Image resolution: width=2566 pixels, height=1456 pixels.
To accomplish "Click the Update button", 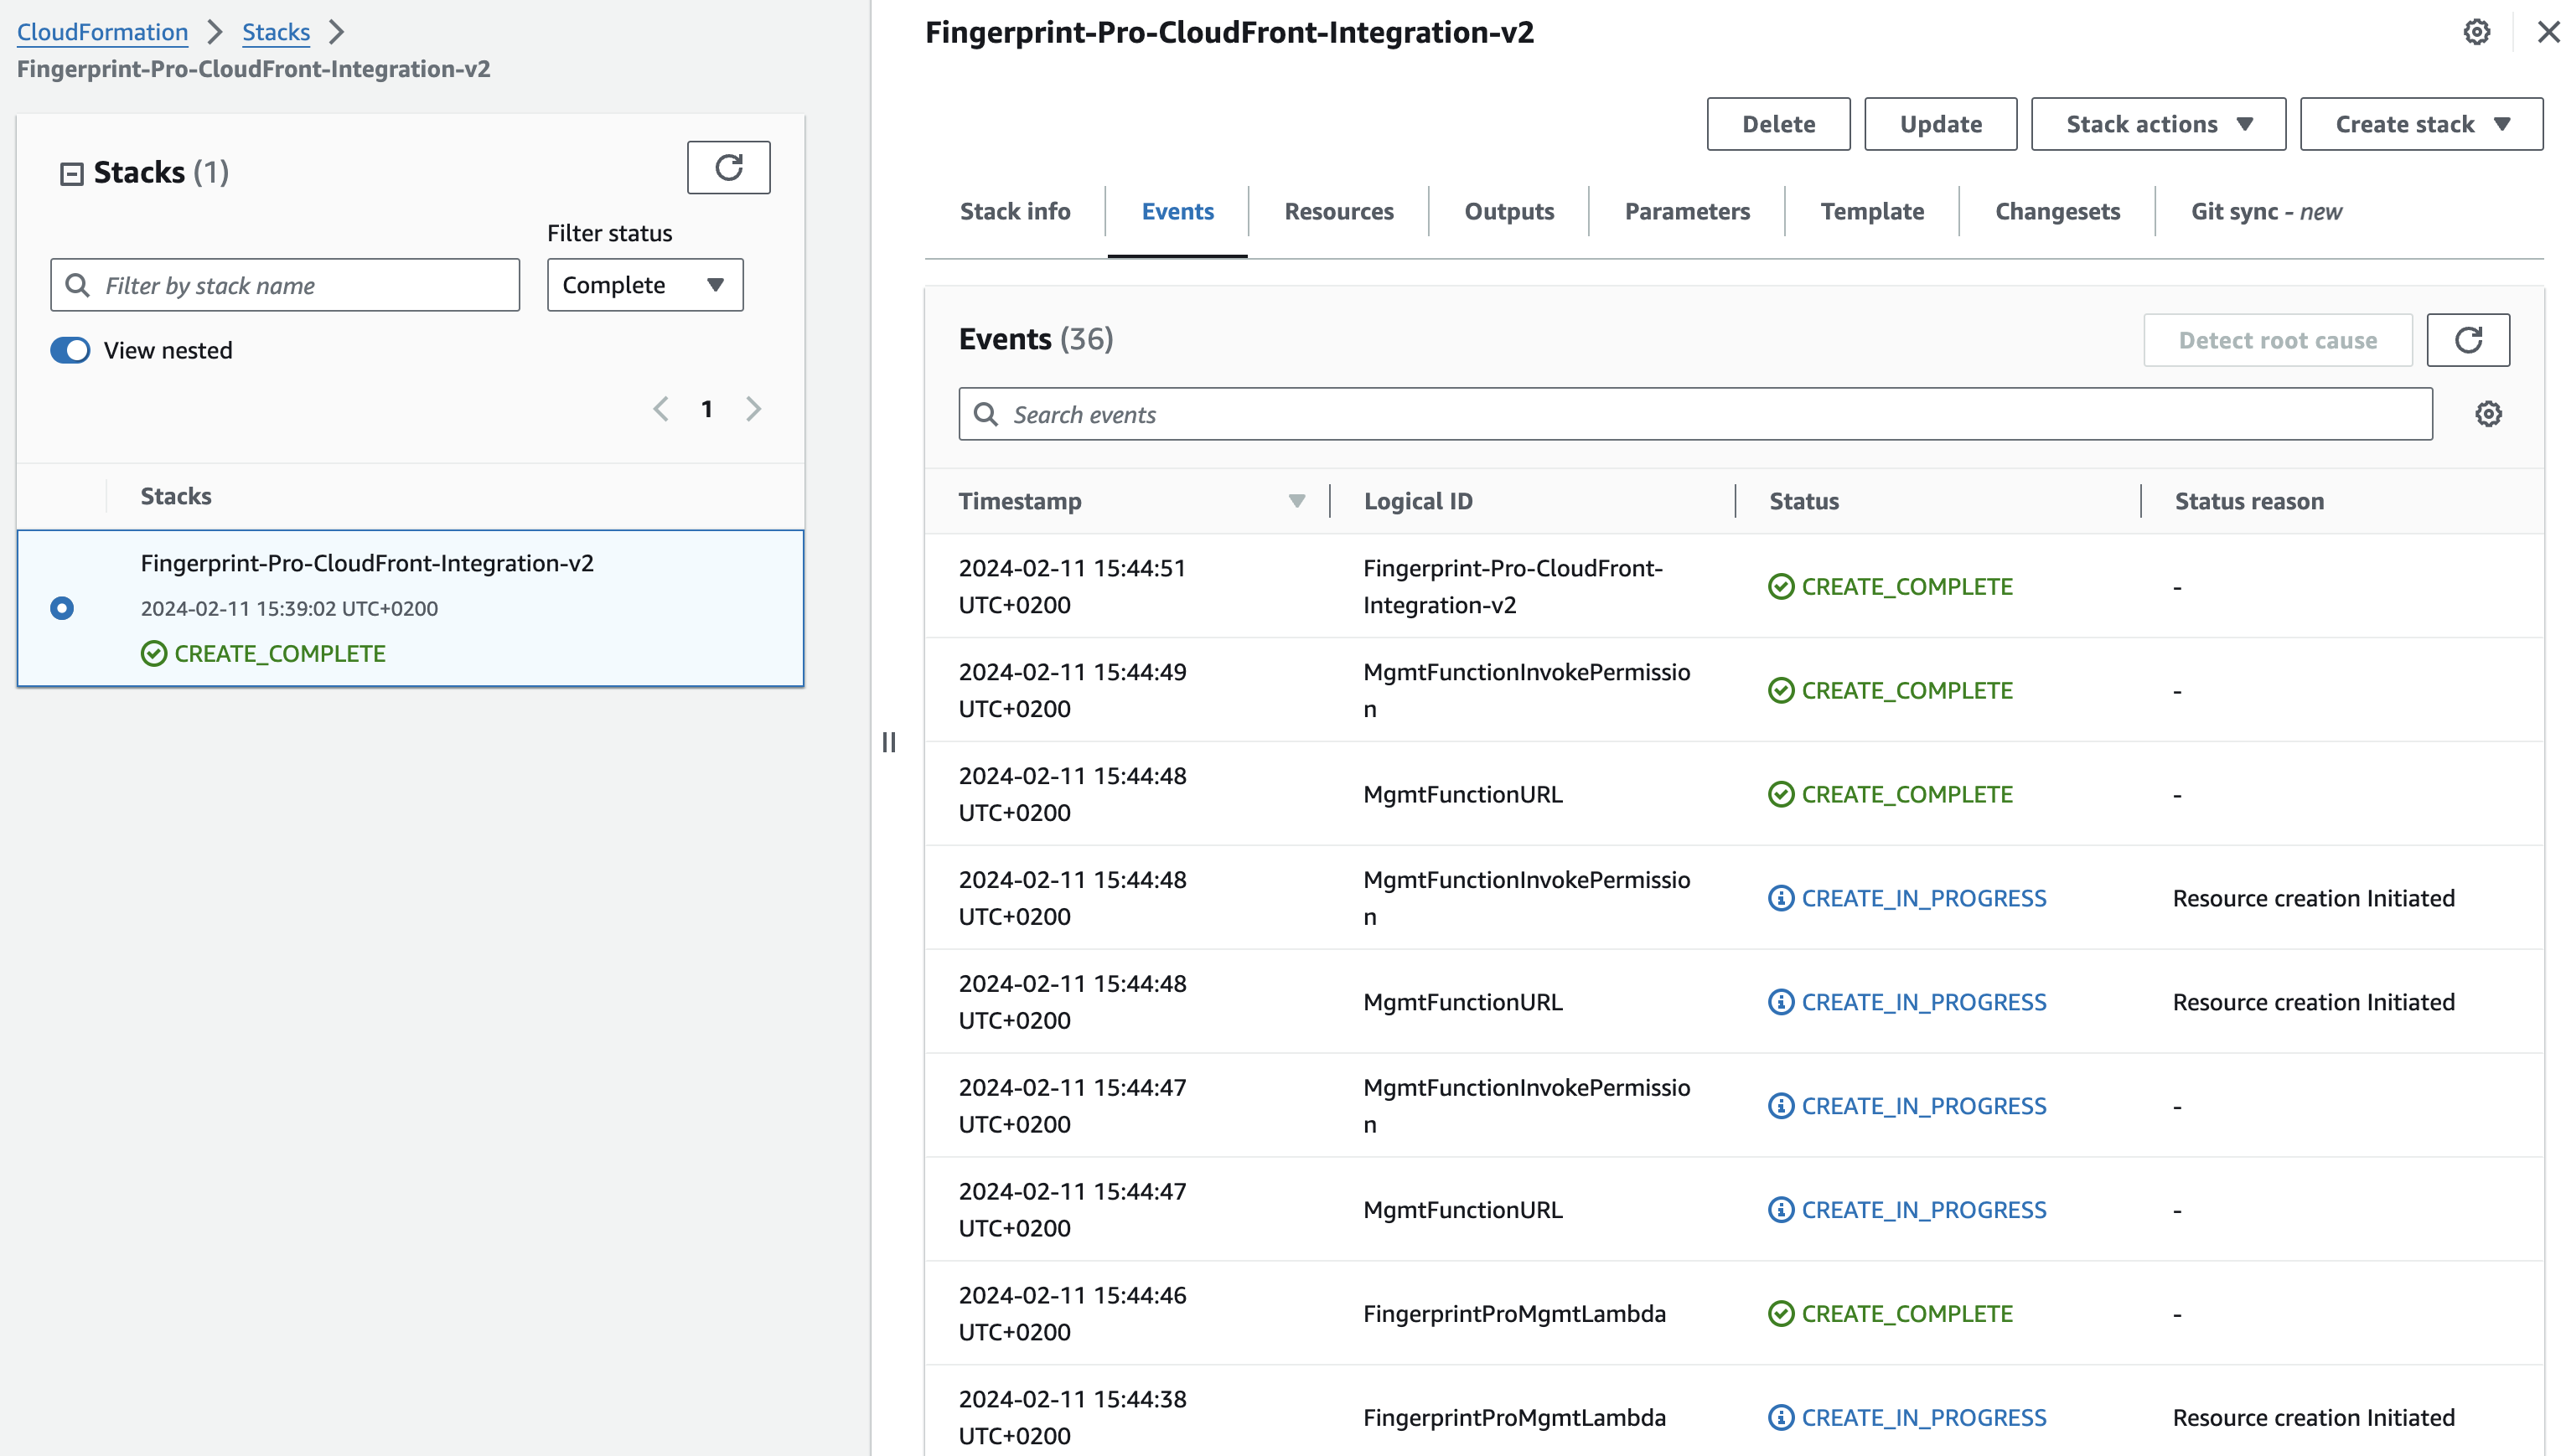I will [x=1939, y=124].
